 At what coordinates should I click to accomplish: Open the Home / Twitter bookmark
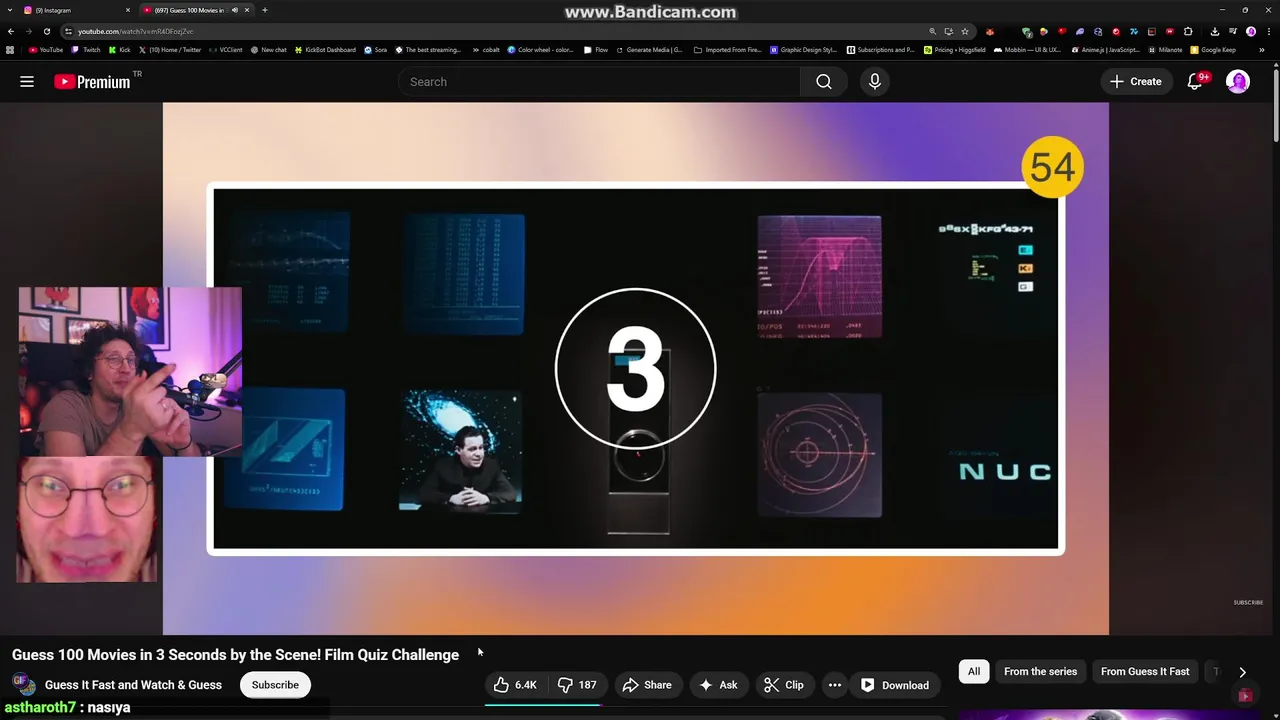[x=170, y=50]
